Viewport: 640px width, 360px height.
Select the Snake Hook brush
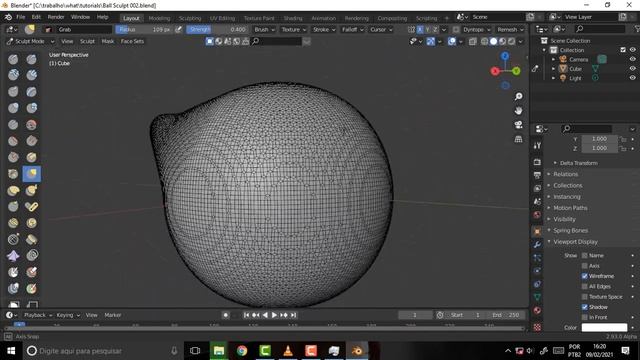31,190
